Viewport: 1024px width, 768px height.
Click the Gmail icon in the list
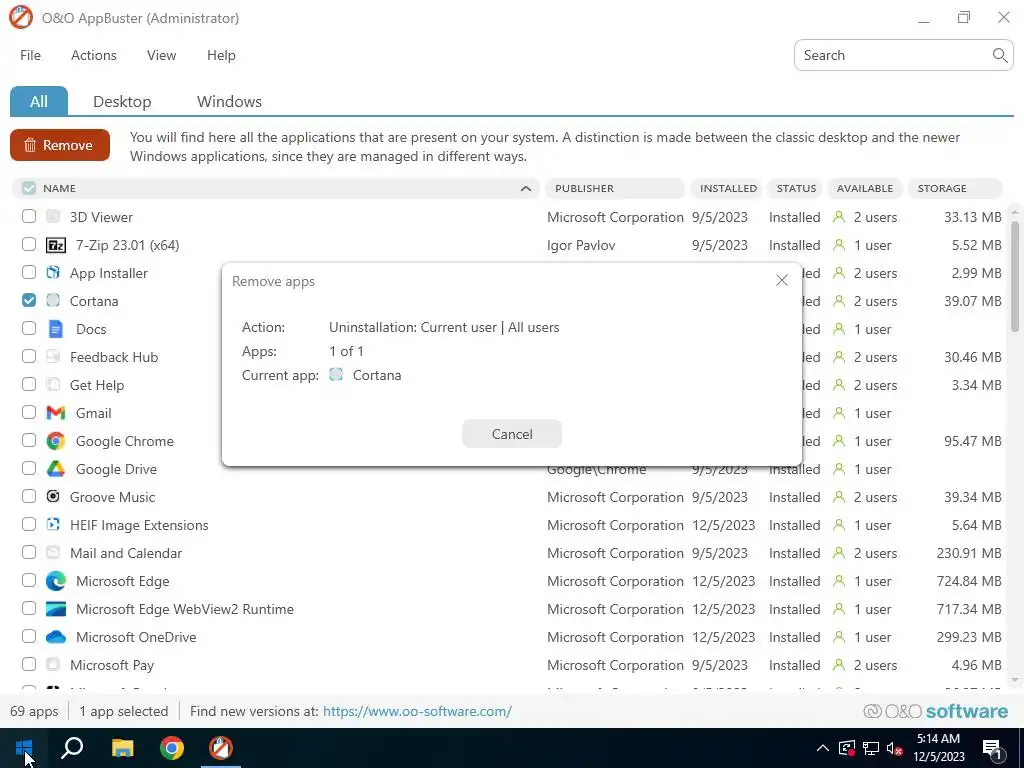tap(56, 413)
